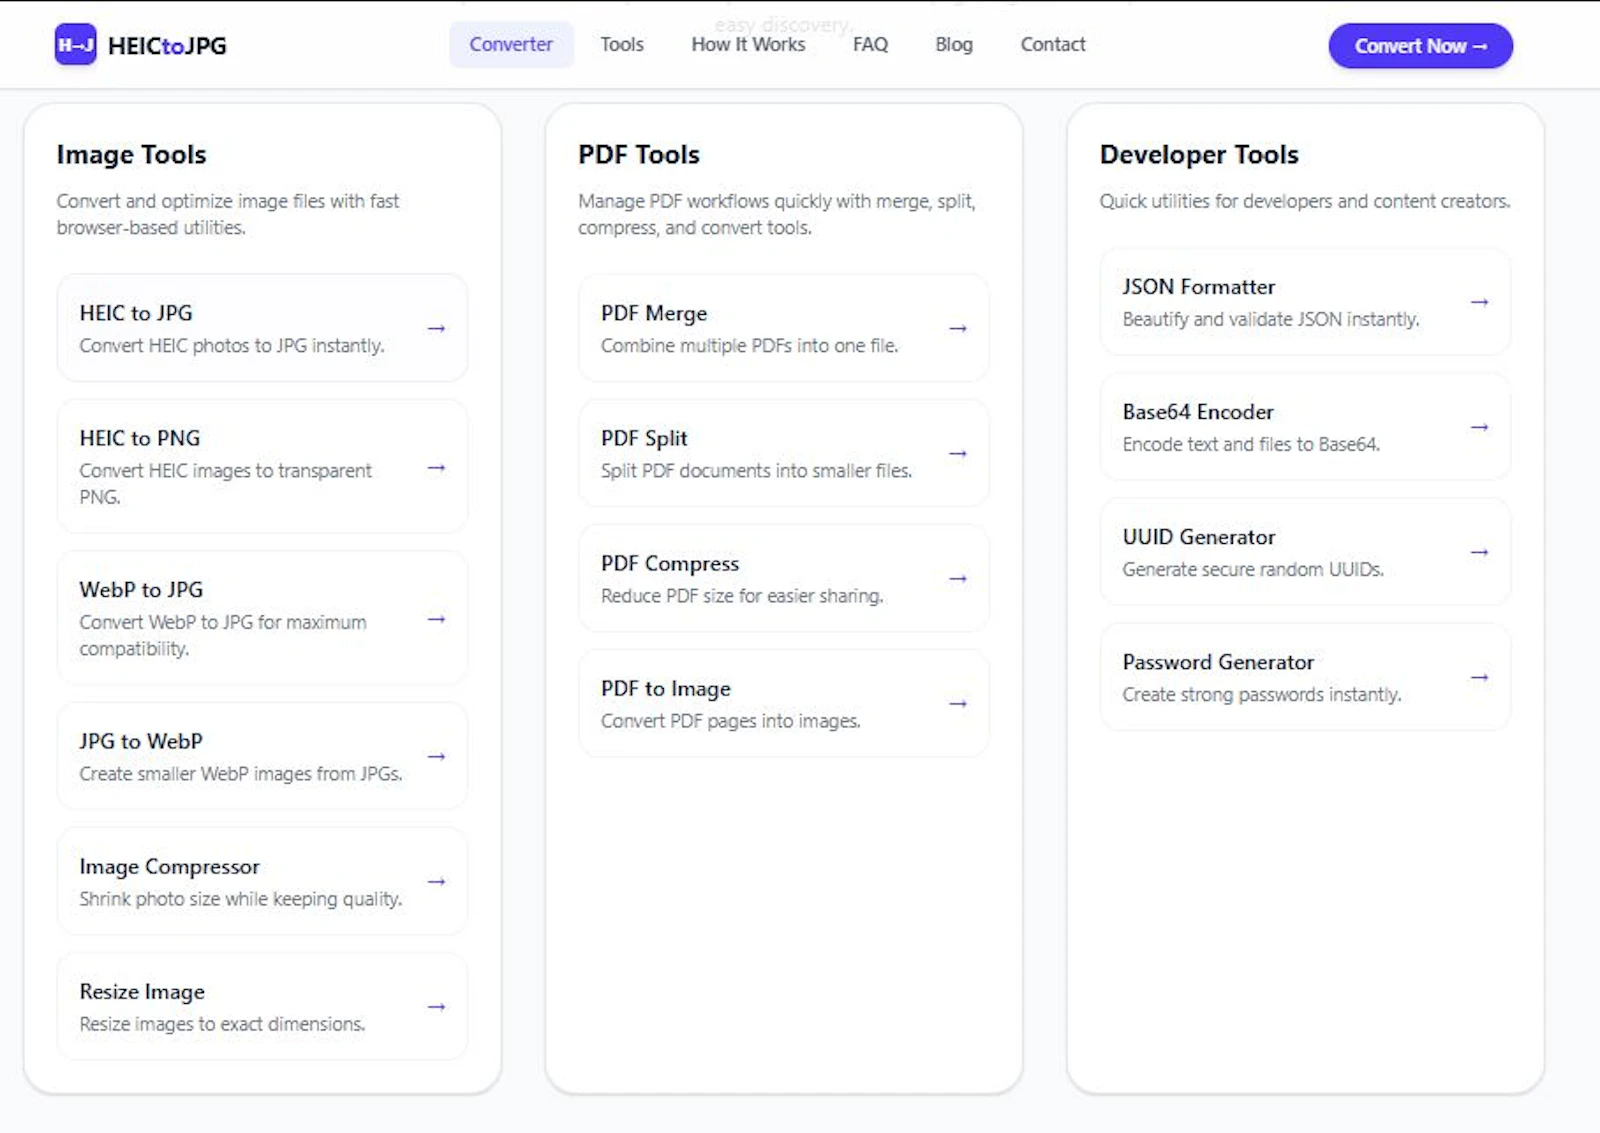Click arrow icon on WebP to JPG card
The height and width of the screenshot is (1133, 1600).
point(436,620)
